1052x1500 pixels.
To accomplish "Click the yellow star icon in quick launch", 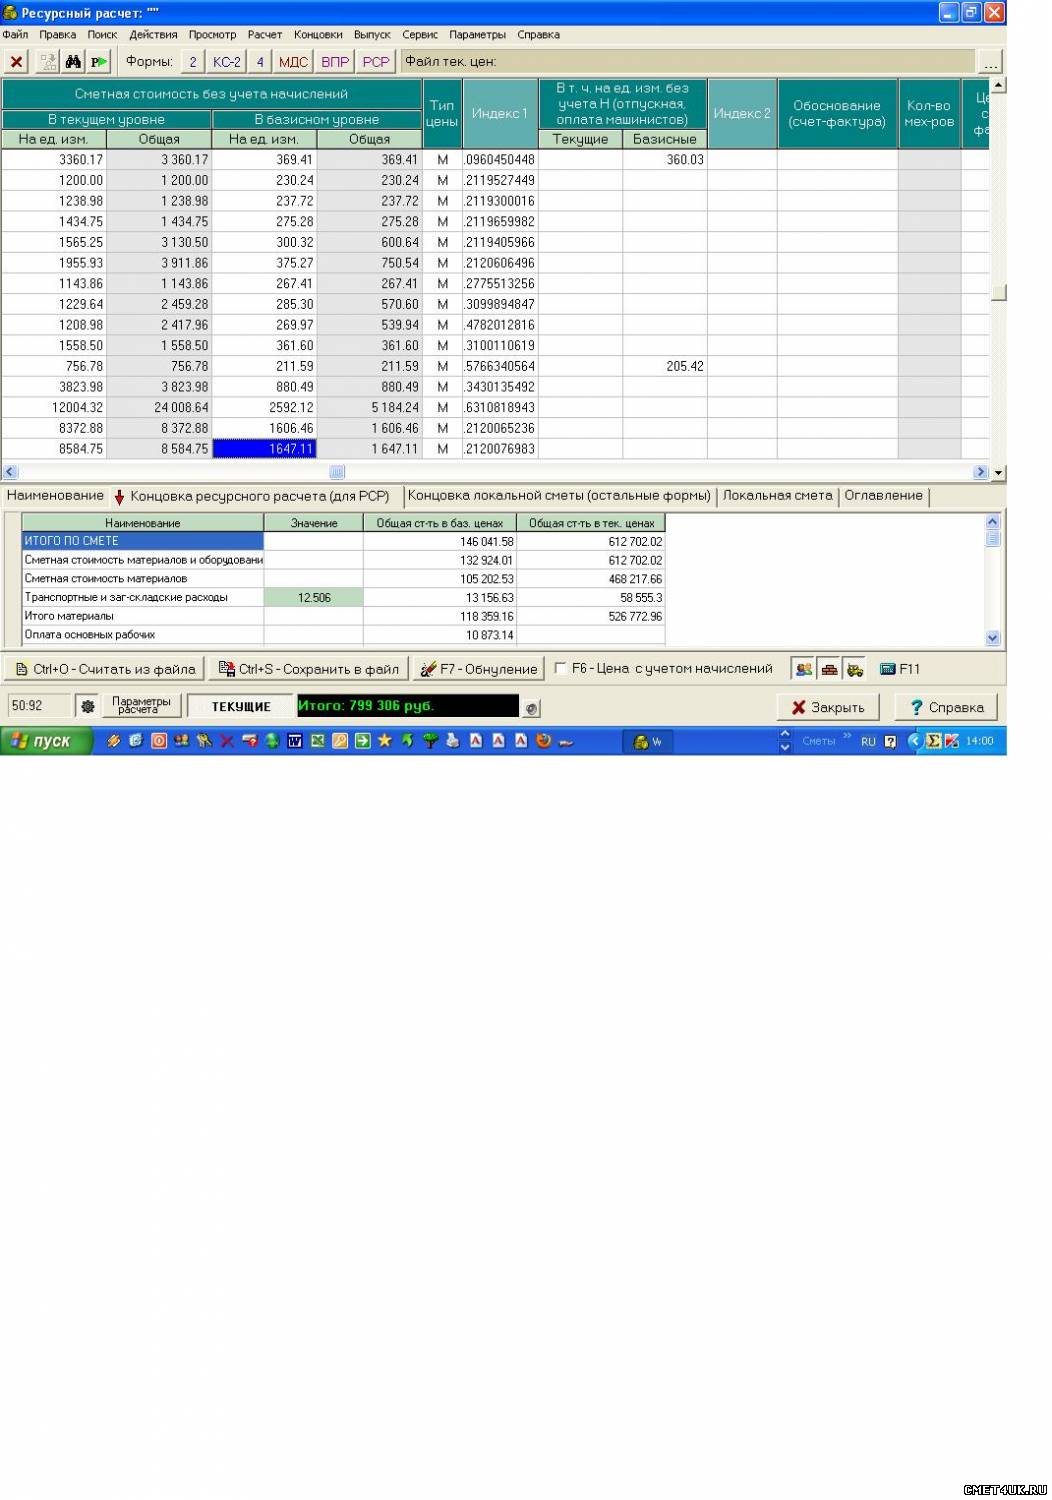I will pos(385,741).
